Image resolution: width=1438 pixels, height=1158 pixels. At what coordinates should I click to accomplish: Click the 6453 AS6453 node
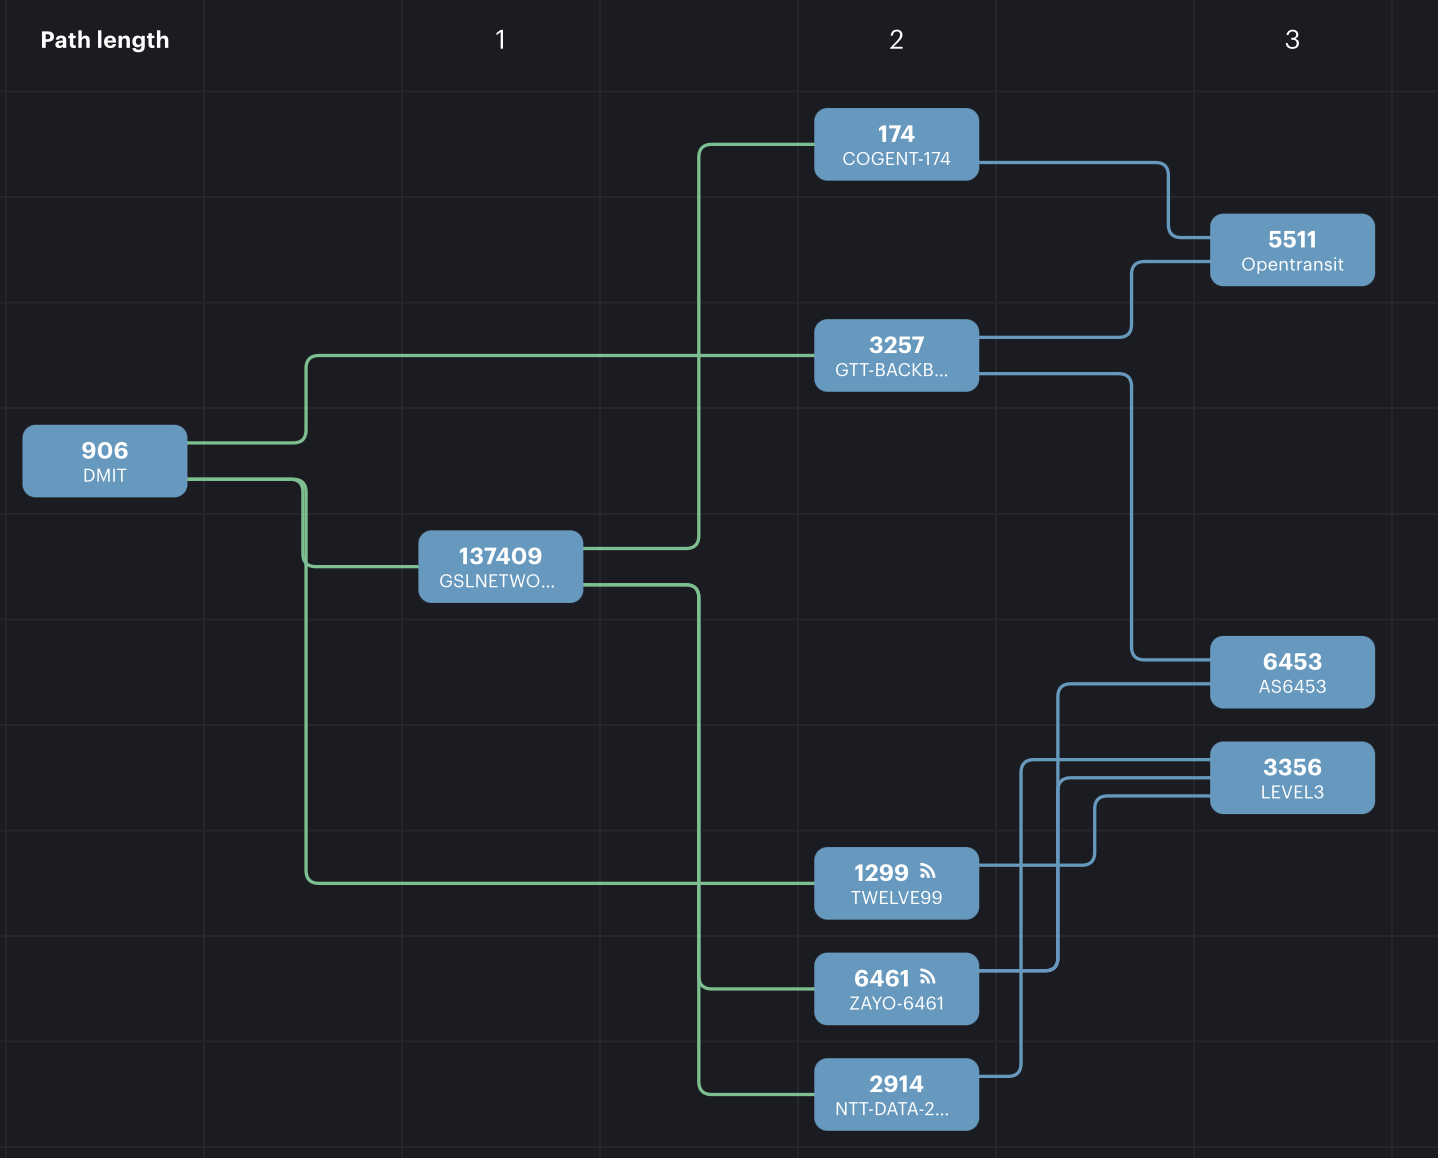(x=1292, y=673)
